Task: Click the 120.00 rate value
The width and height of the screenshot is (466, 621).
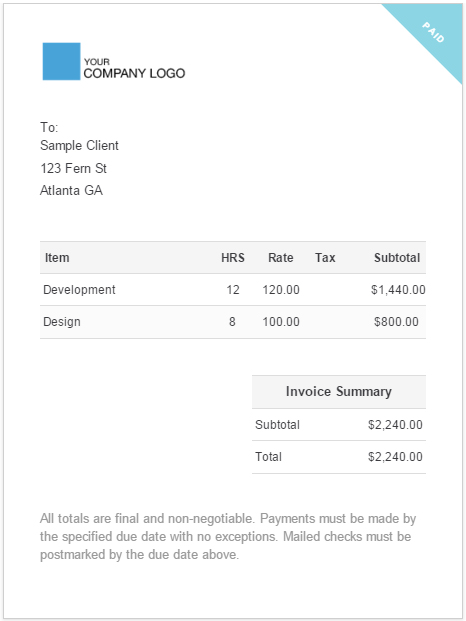Action: click(281, 290)
